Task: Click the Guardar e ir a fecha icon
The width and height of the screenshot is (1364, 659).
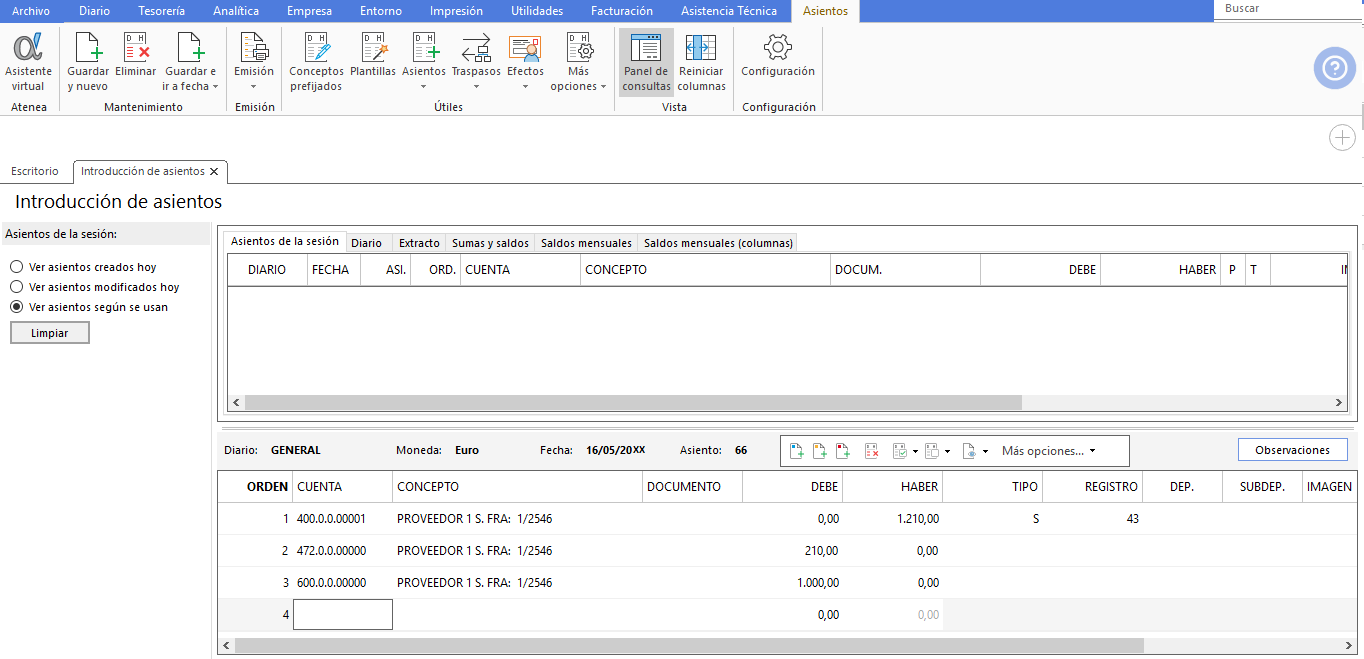Action: tap(190, 47)
